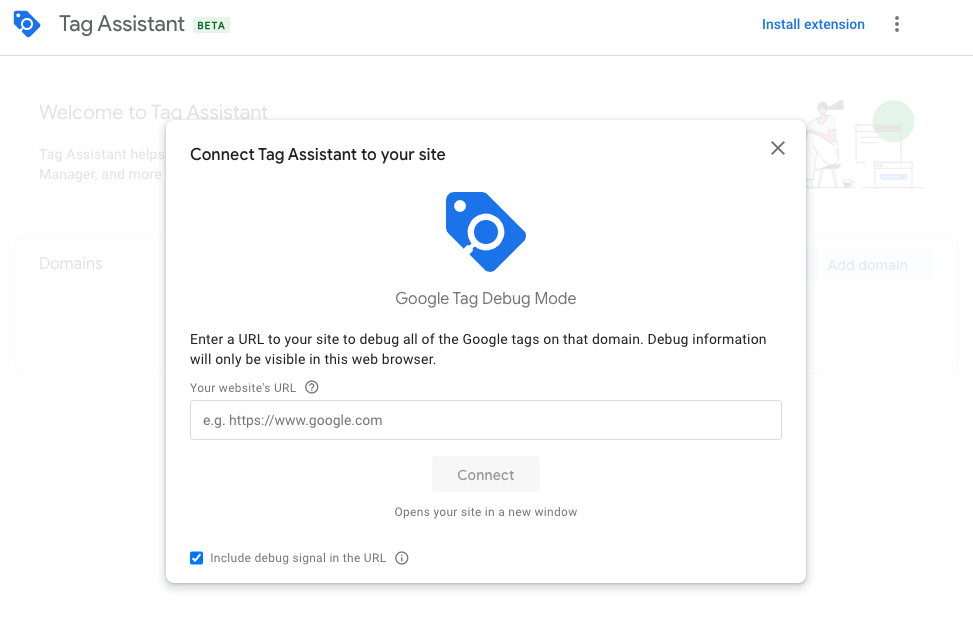Click the Enter a URL to your site description

coord(478,349)
